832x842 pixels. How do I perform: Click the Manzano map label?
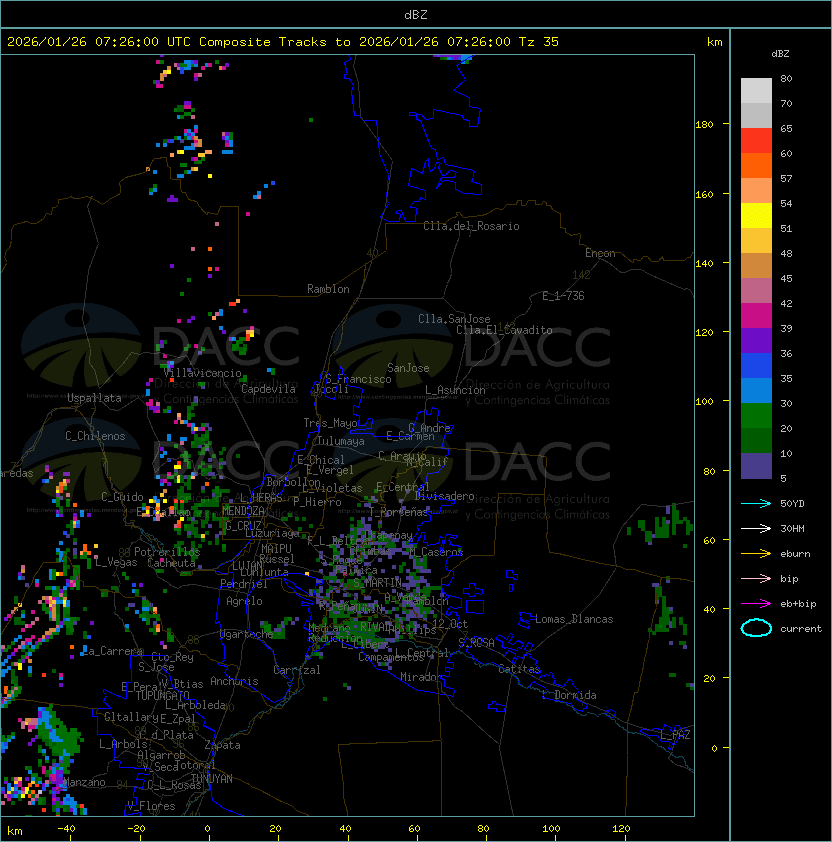(x=84, y=782)
